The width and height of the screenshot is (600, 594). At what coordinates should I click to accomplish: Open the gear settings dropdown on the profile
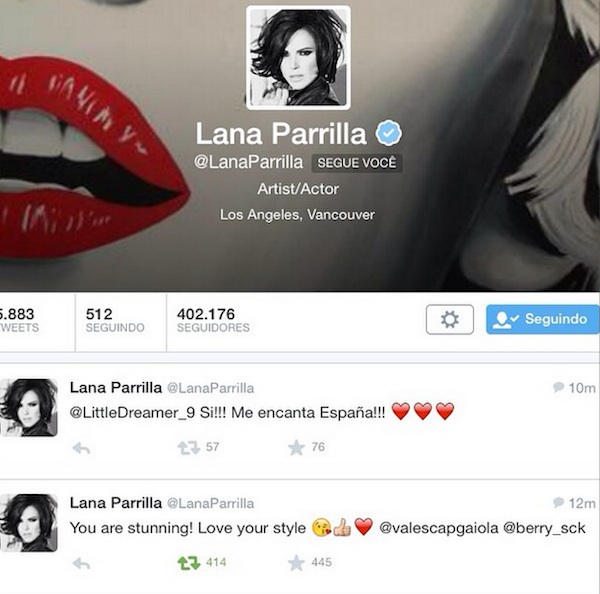coord(450,319)
